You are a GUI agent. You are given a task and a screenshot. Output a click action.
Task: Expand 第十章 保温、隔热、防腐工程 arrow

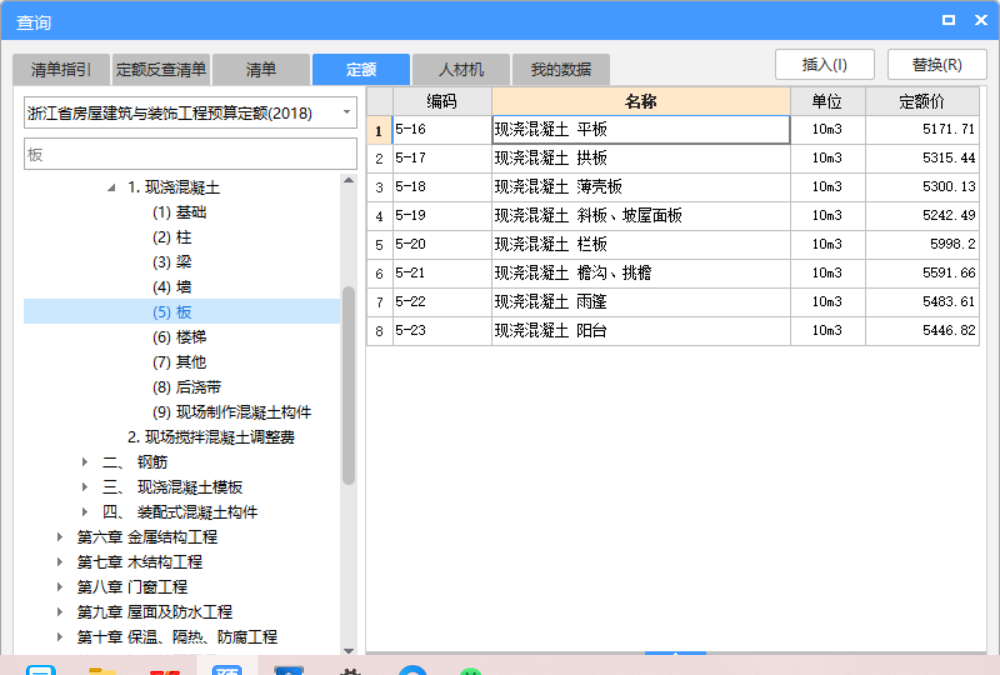60,637
